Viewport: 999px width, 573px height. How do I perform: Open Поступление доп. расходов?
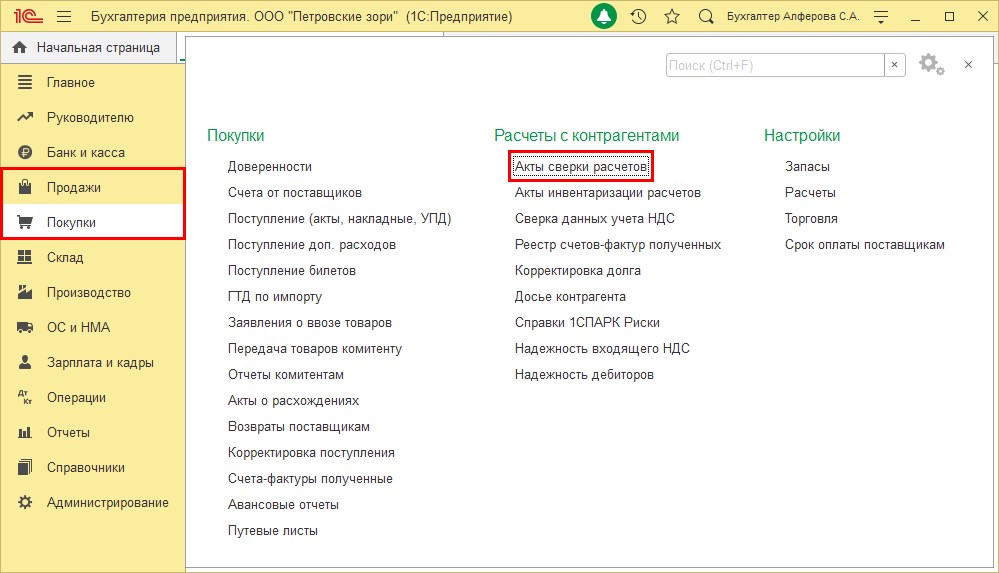312,245
